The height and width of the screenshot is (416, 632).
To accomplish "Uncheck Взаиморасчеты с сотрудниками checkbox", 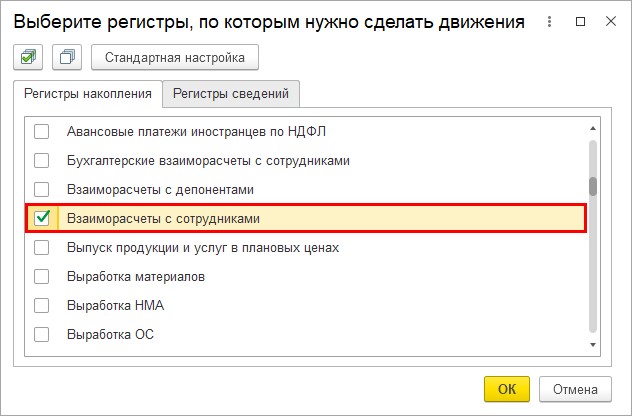I will [x=42, y=218].
